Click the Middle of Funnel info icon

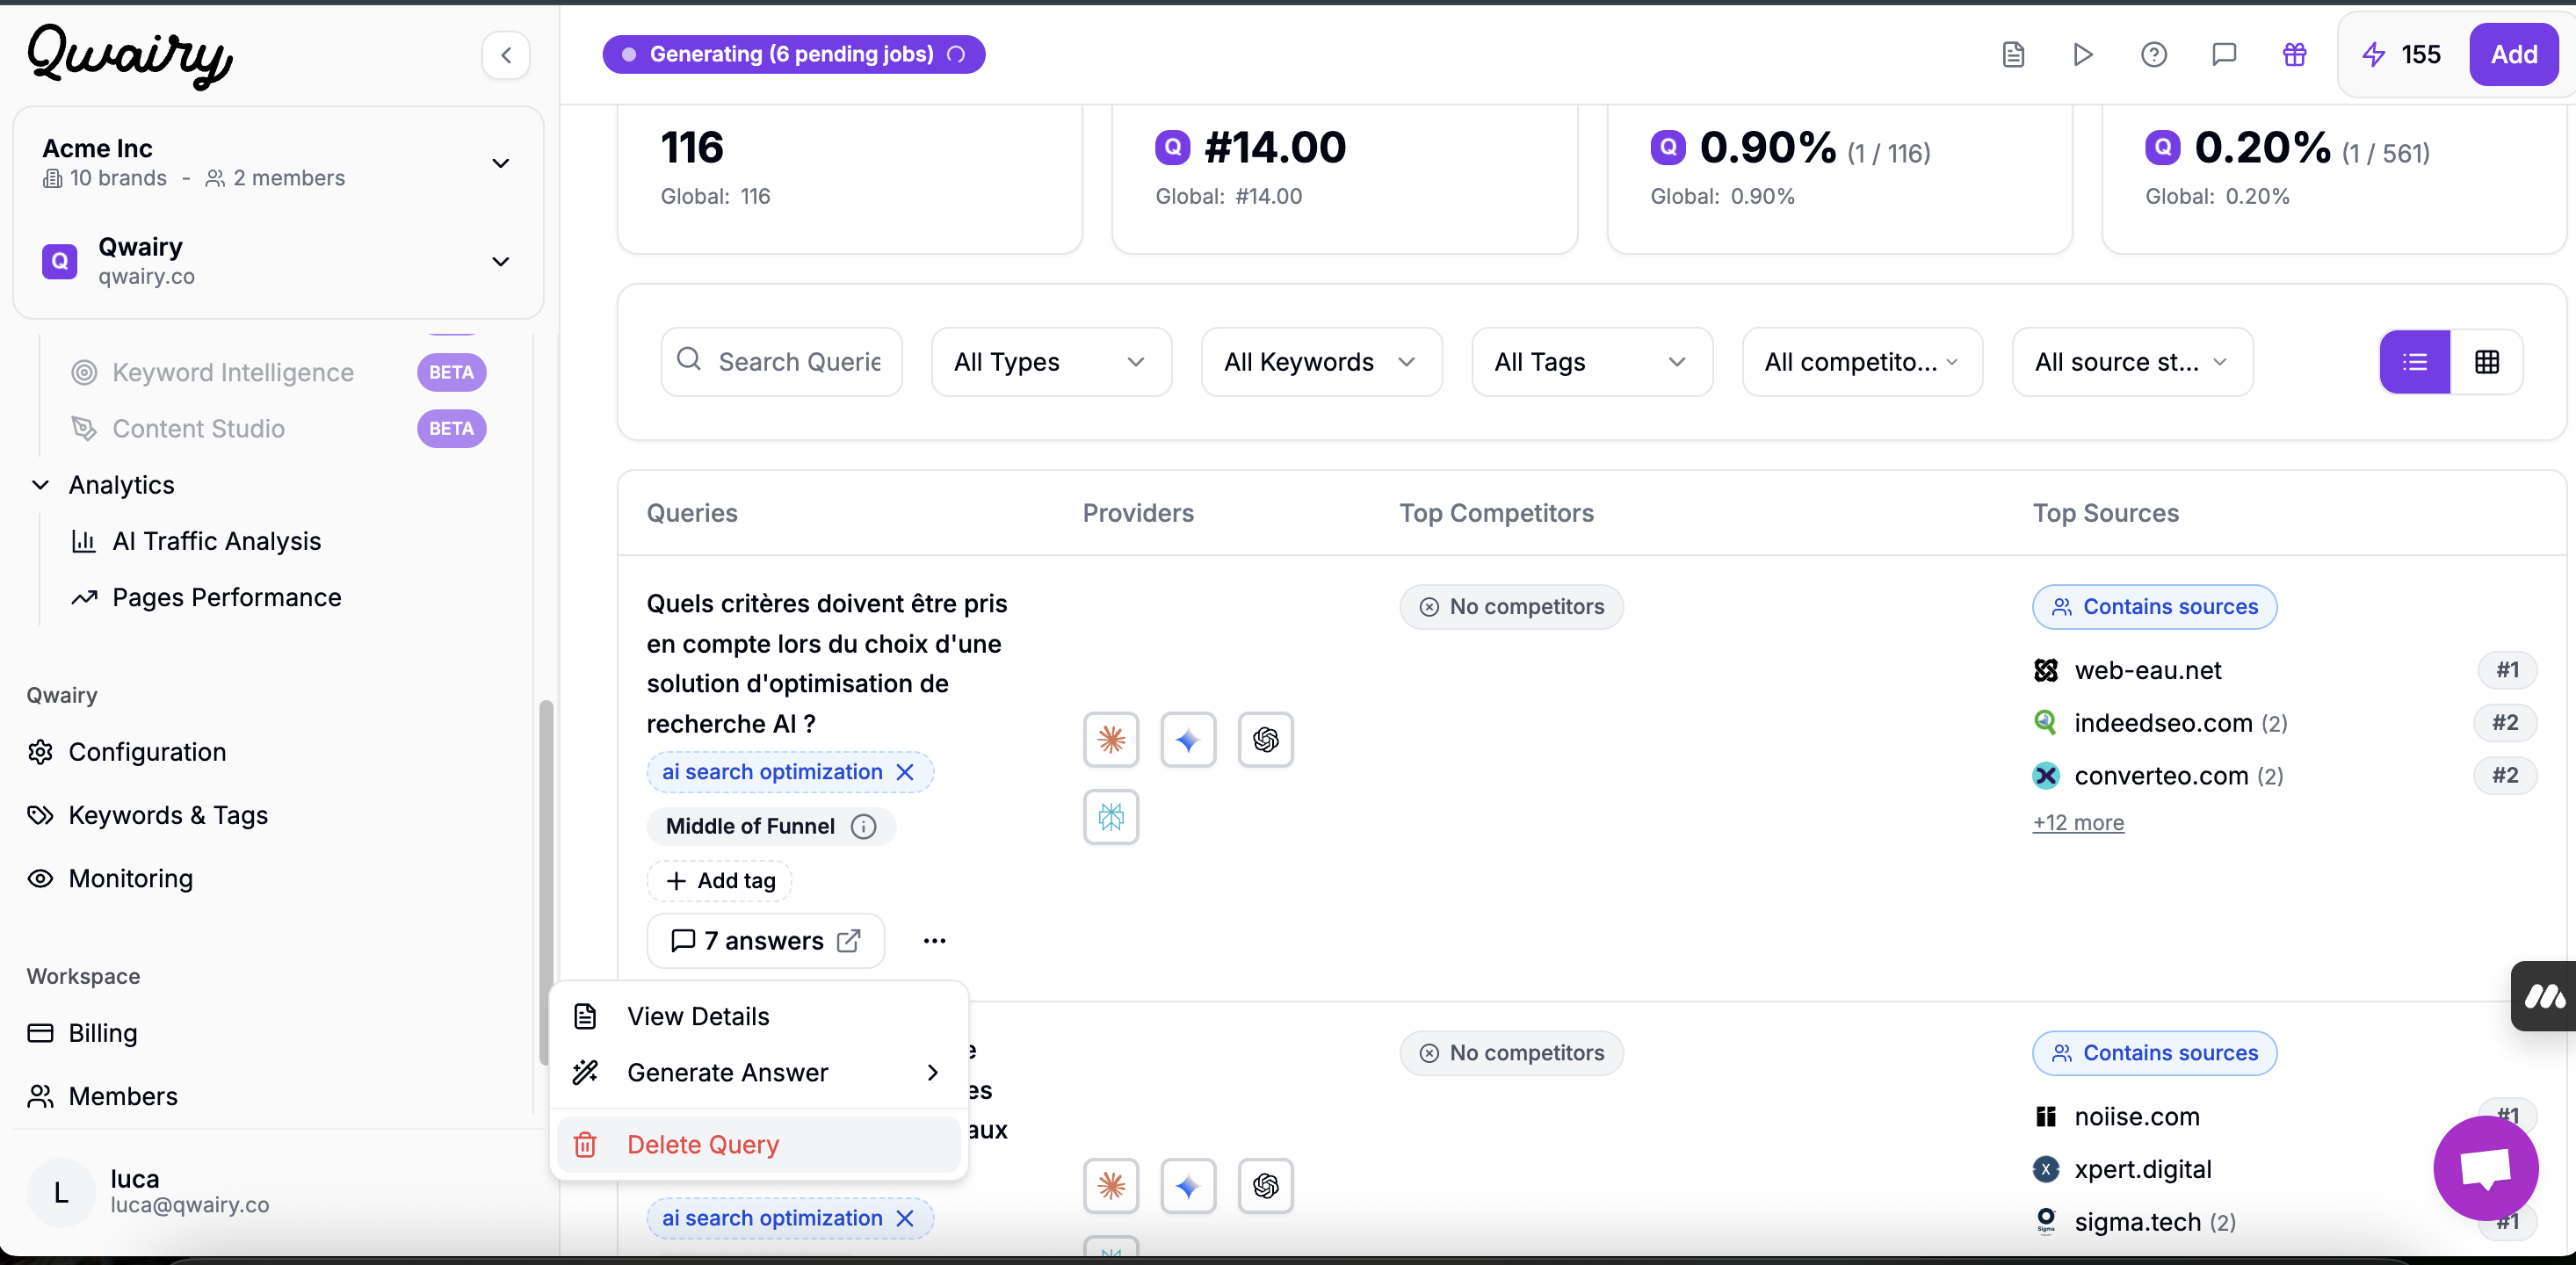click(x=863, y=826)
